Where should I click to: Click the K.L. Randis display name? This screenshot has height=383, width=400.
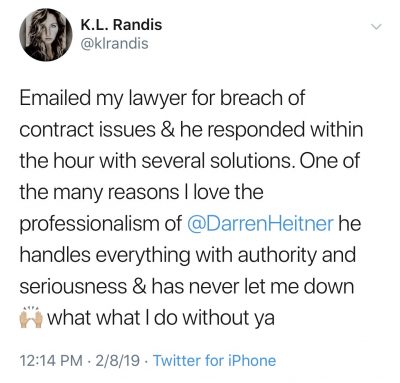(x=121, y=25)
